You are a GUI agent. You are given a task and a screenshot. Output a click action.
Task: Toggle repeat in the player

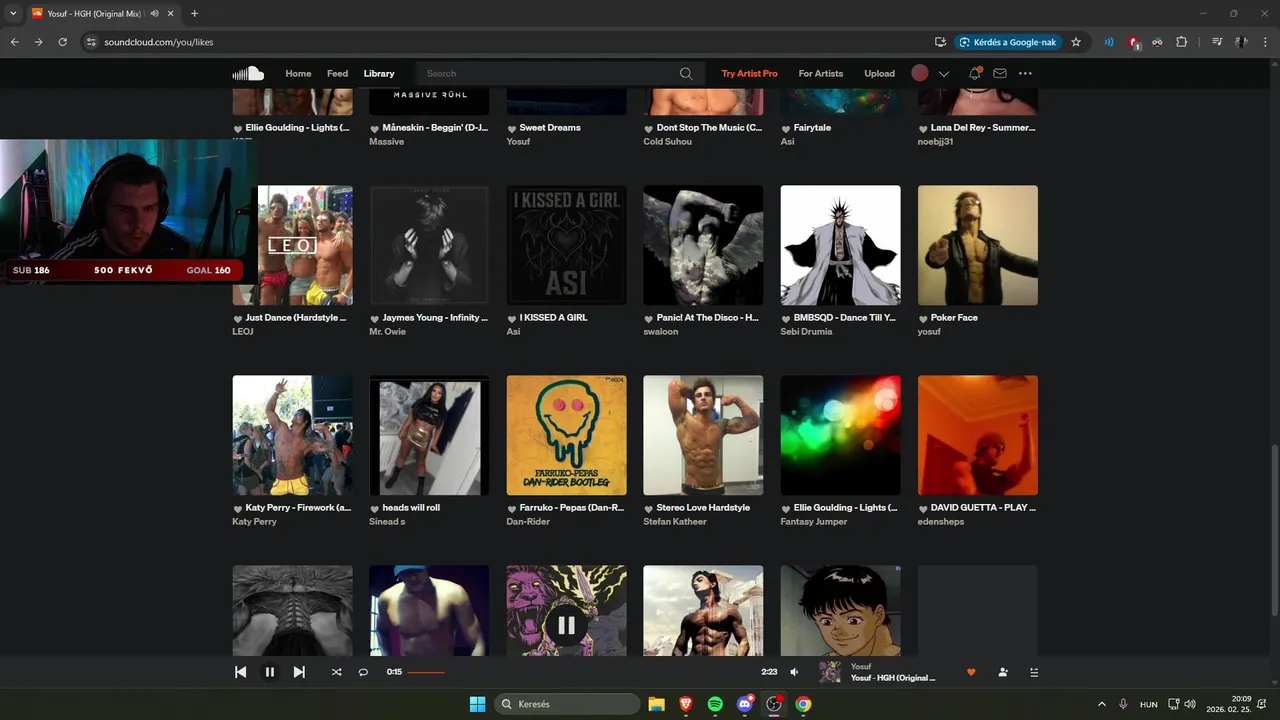pos(363,672)
